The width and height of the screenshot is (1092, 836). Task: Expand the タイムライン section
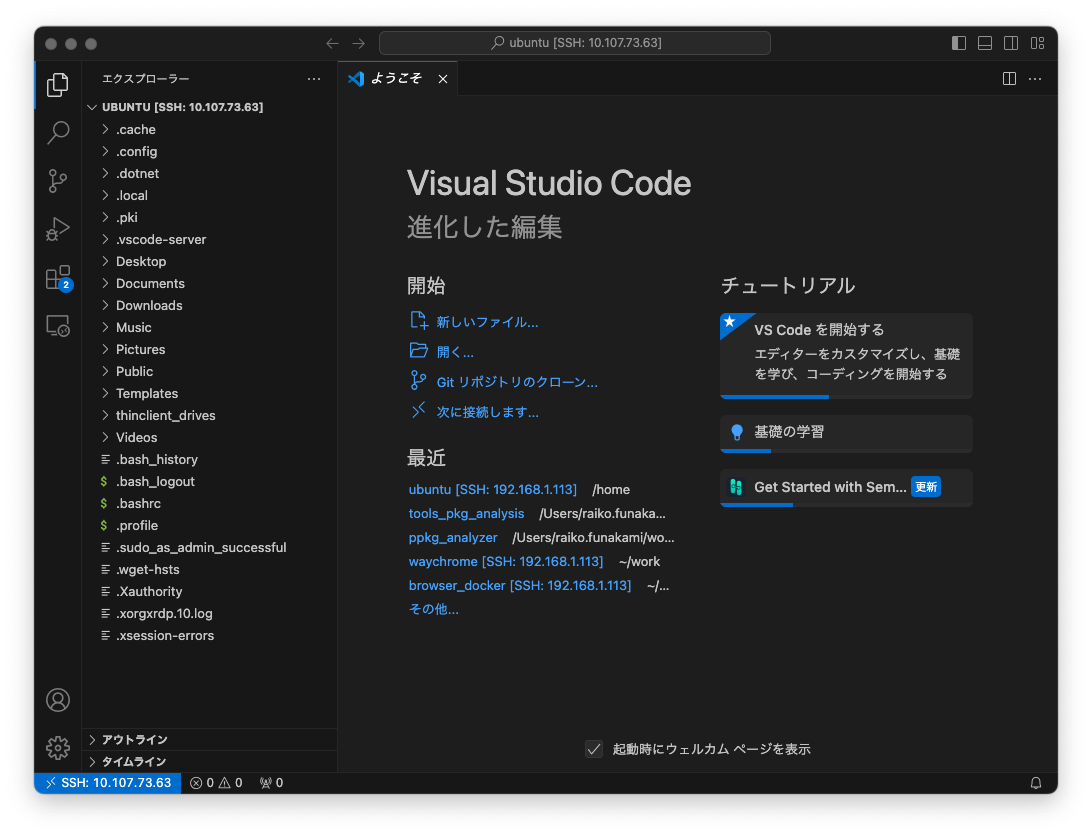[209, 761]
